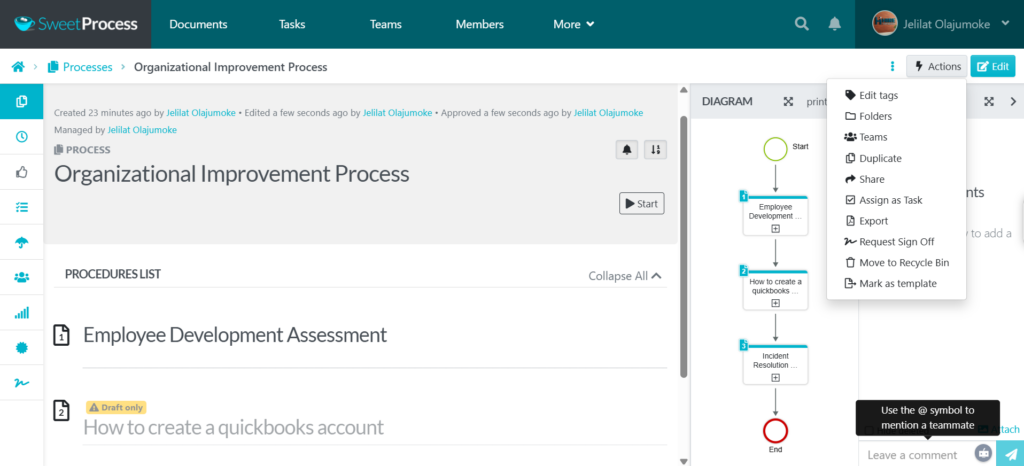The width and height of the screenshot is (1024, 466).
Task: Open the sign-off signature icon in sidebar
Action: click(22, 383)
